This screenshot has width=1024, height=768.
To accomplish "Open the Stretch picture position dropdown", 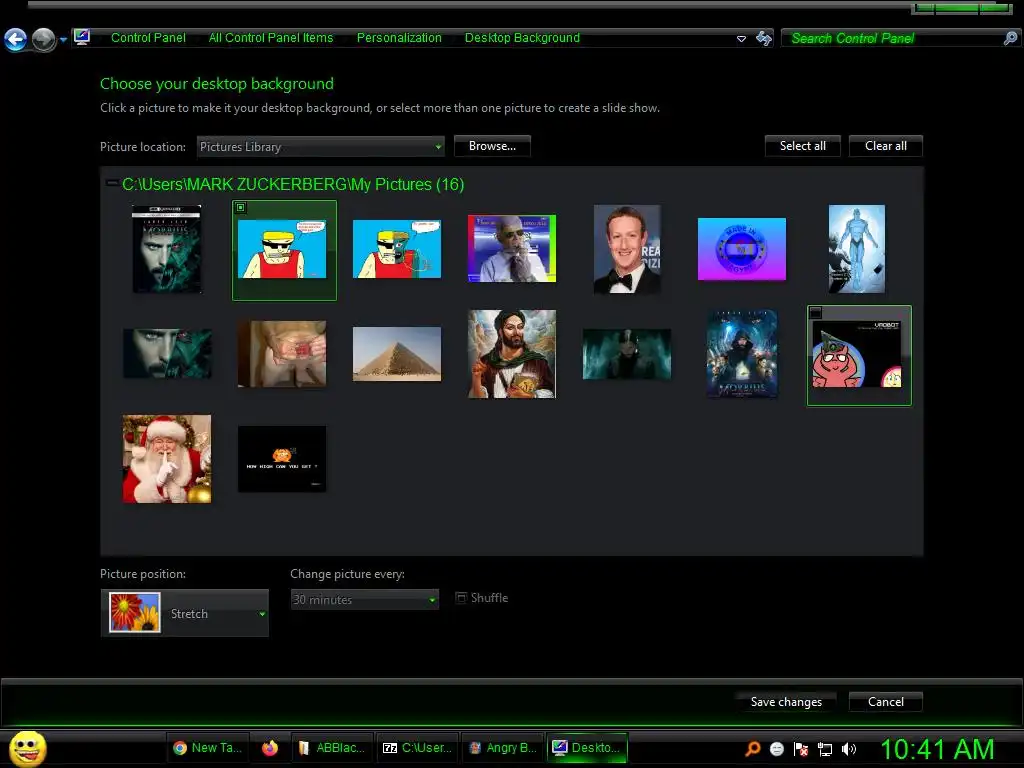I will pos(185,613).
